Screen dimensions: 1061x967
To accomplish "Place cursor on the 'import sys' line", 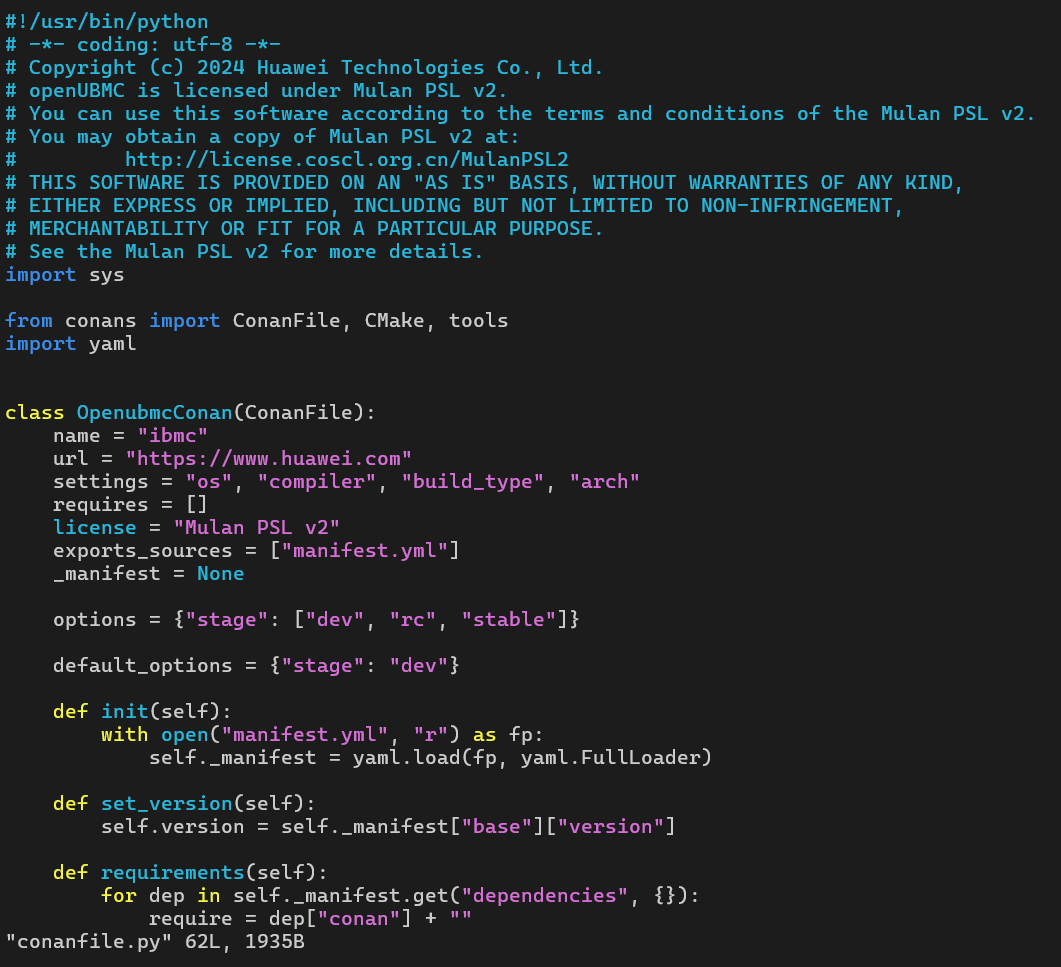I will [x=65, y=274].
